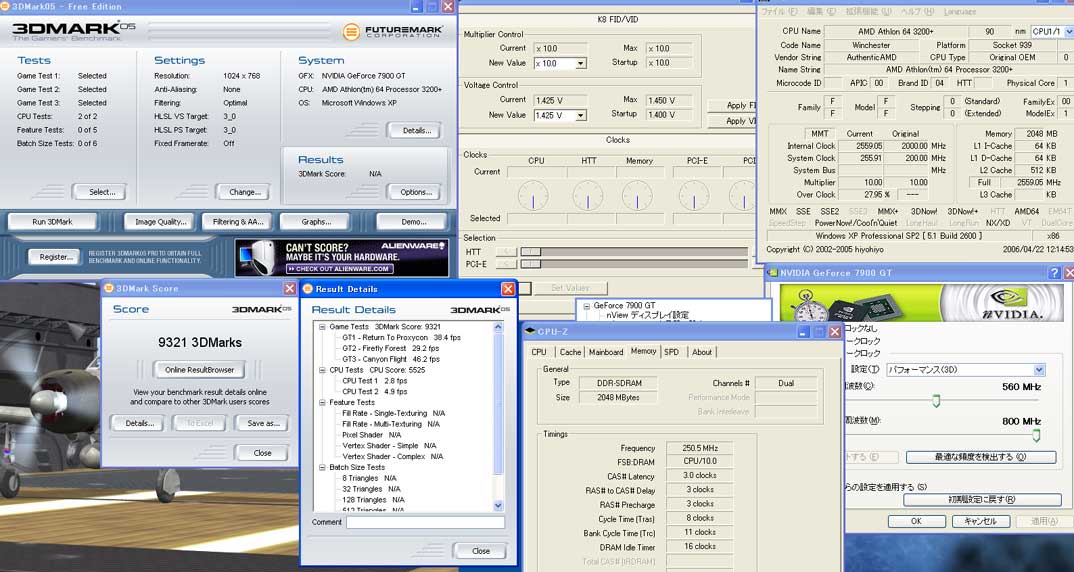
Task: Switch to the CPU tab in CPU-Z
Action: click(x=539, y=352)
